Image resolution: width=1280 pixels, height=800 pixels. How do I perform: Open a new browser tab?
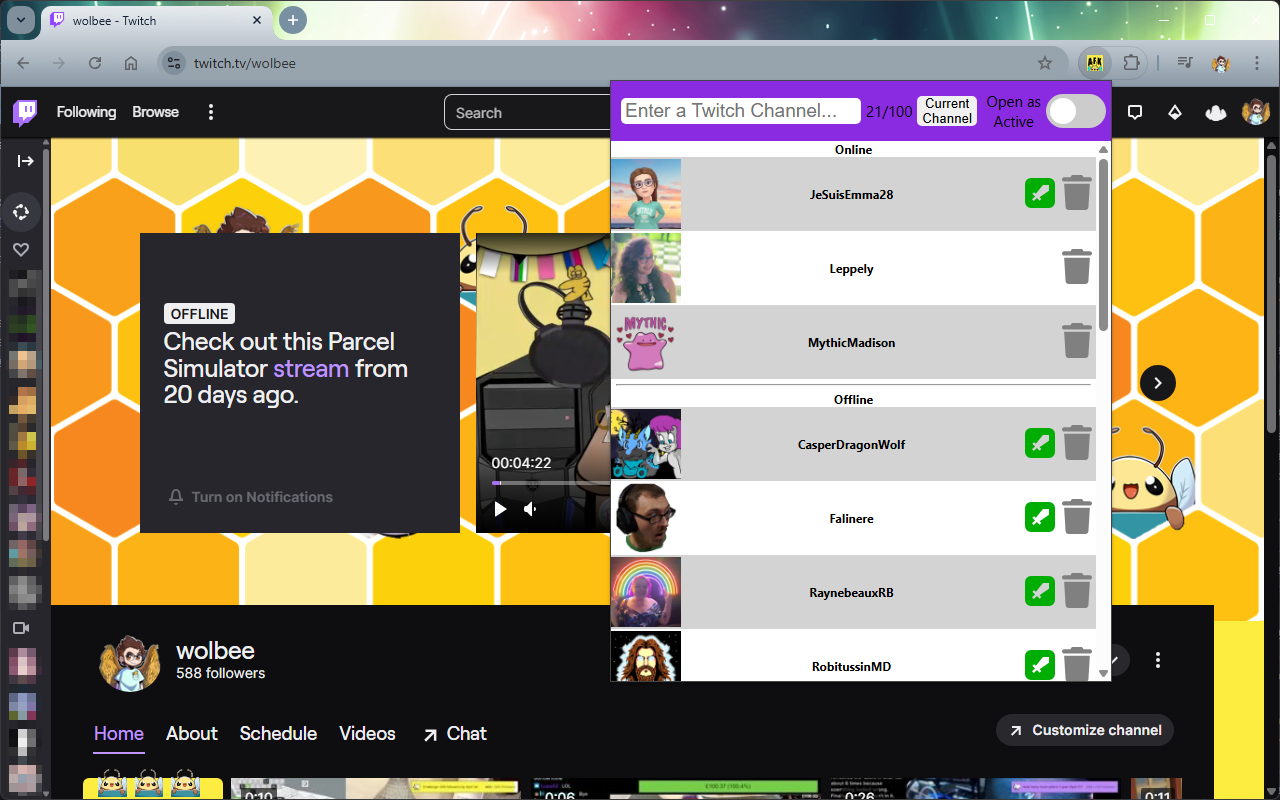coord(293,20)
